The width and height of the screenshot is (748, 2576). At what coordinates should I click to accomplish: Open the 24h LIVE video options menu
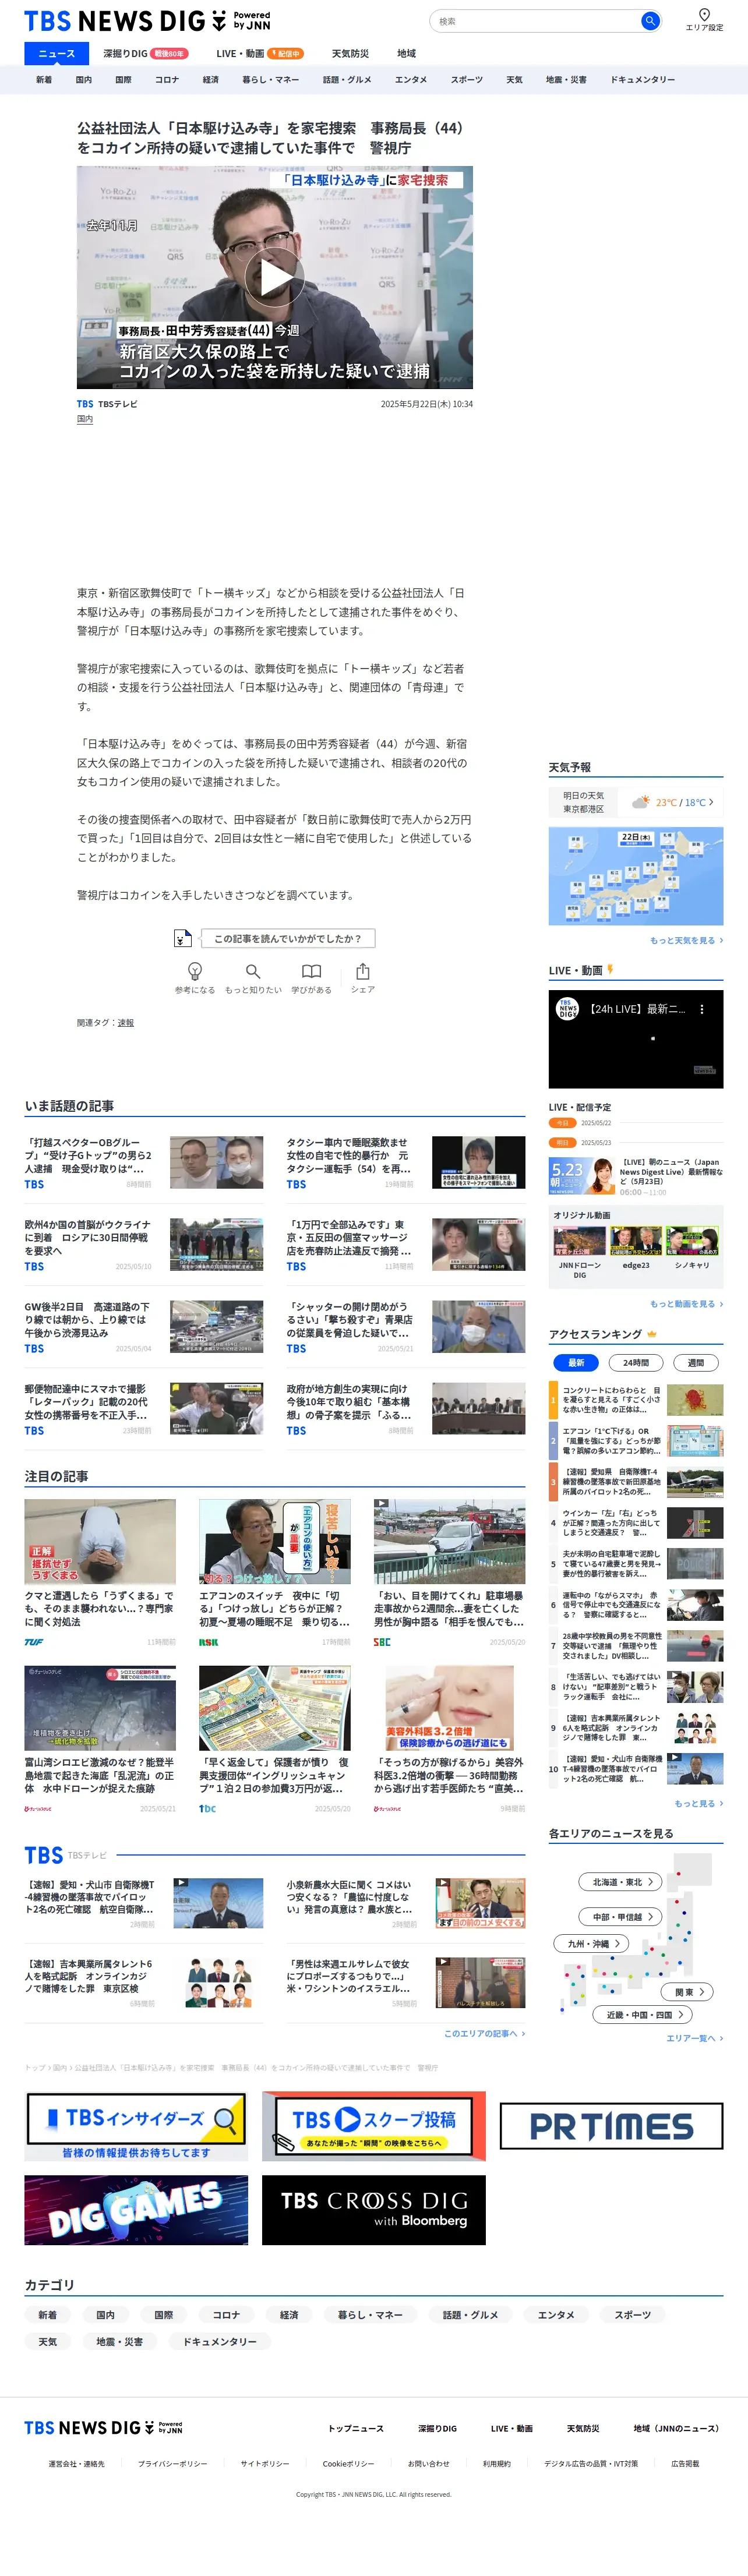click(x=702, y=1009)
